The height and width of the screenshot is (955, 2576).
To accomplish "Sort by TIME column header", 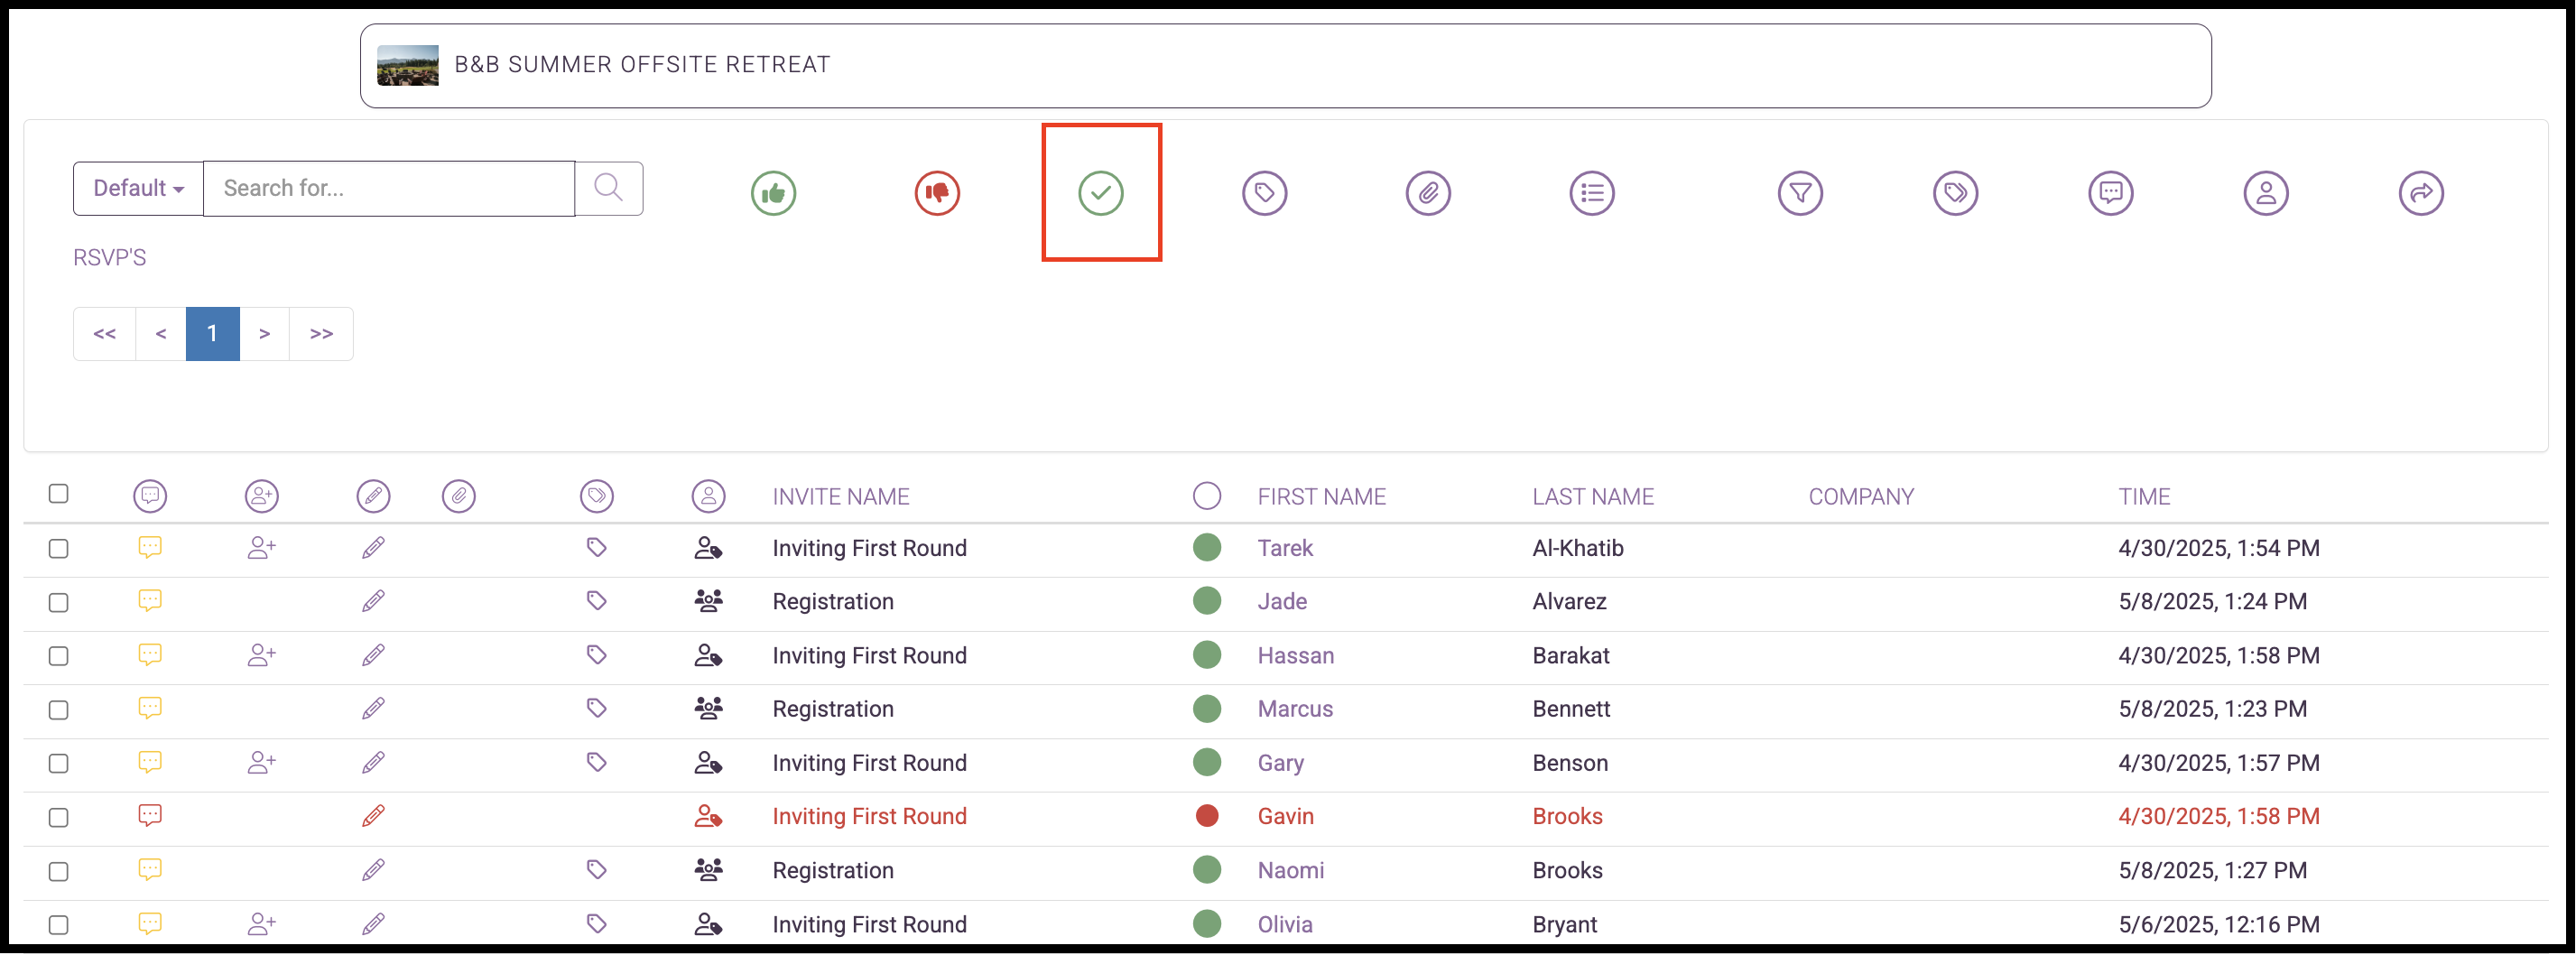I will click(x=2144, y=497).
